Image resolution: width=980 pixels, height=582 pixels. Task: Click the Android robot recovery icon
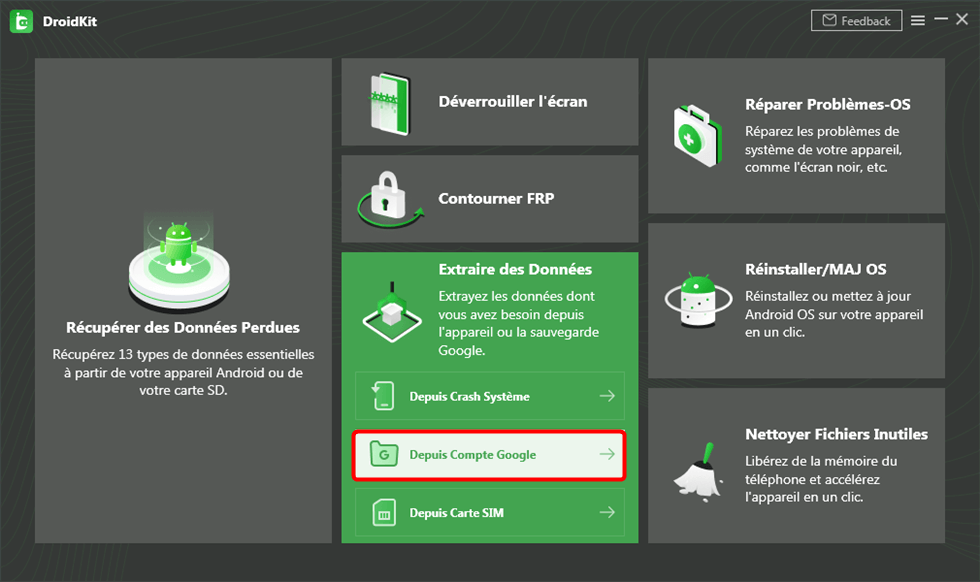(179, 263)
